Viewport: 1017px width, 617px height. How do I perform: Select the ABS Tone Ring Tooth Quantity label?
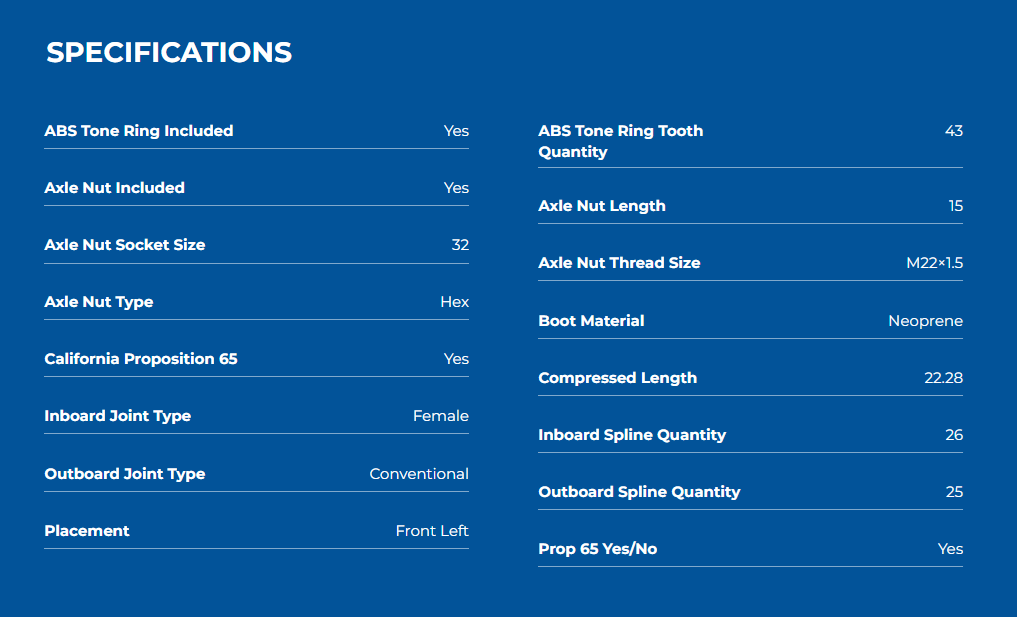point(620,141)
